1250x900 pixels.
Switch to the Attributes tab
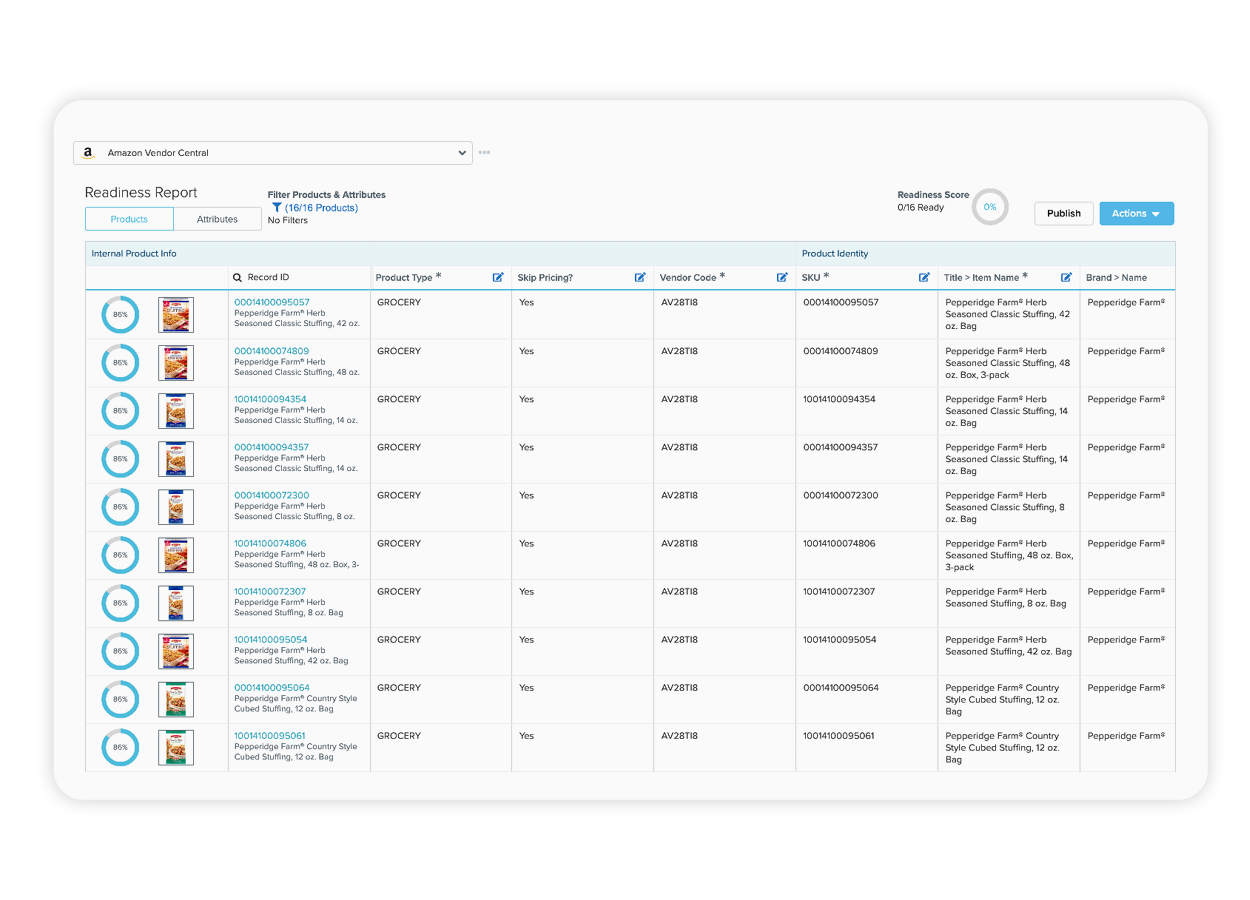coord(217,219)
